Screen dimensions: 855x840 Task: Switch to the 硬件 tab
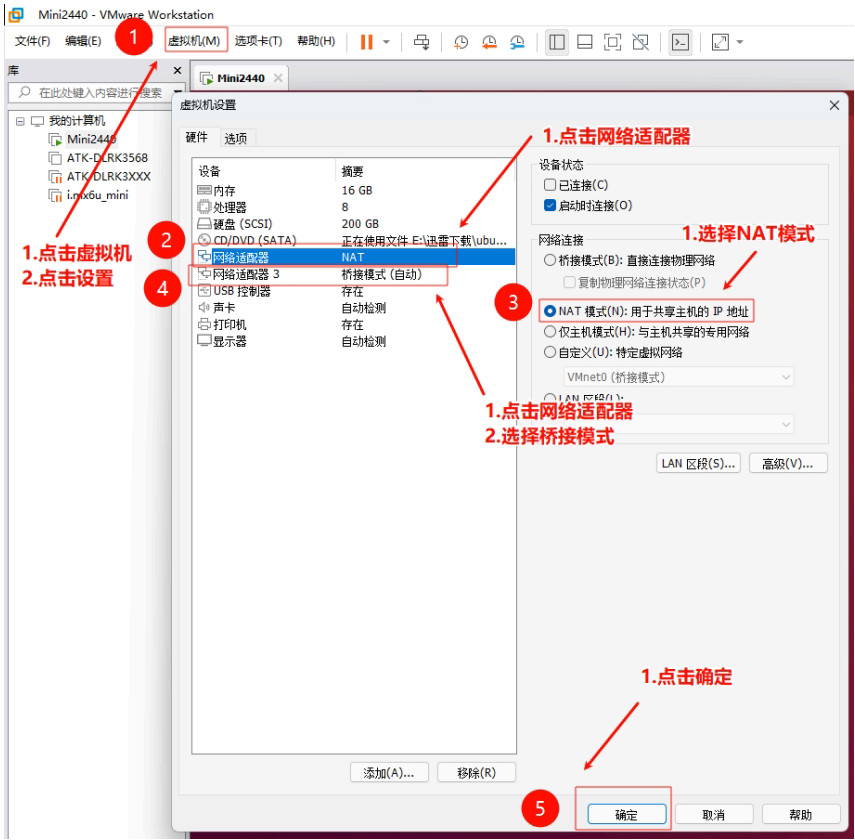pos(197,137)
